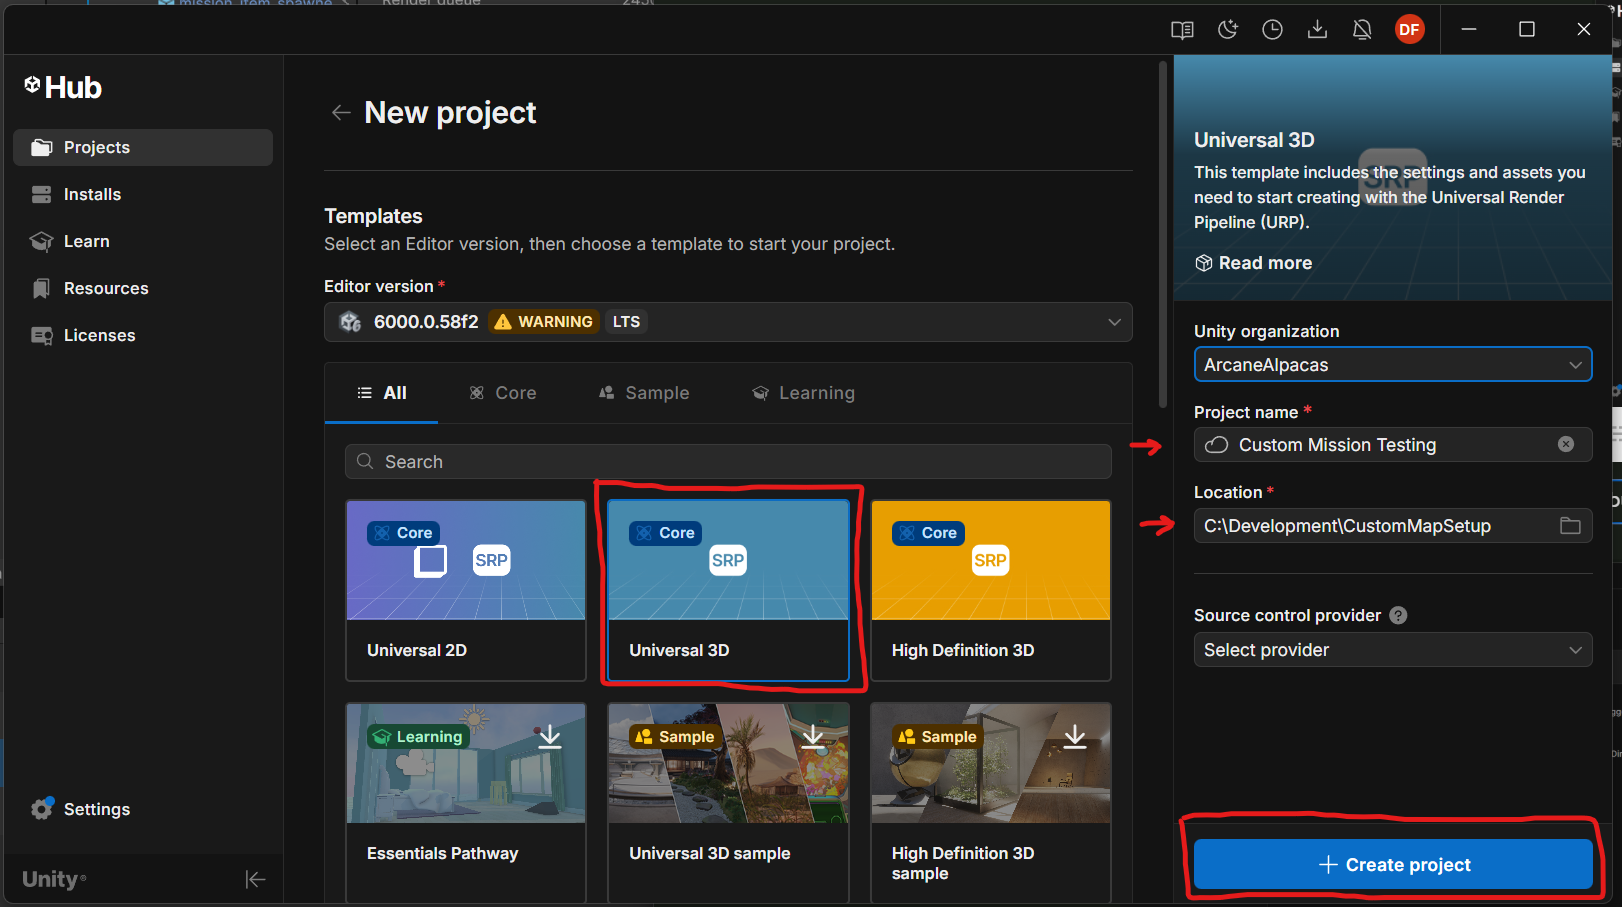Open Licenses in the sidebar
1622x907 pixels.
pos(143,335)
